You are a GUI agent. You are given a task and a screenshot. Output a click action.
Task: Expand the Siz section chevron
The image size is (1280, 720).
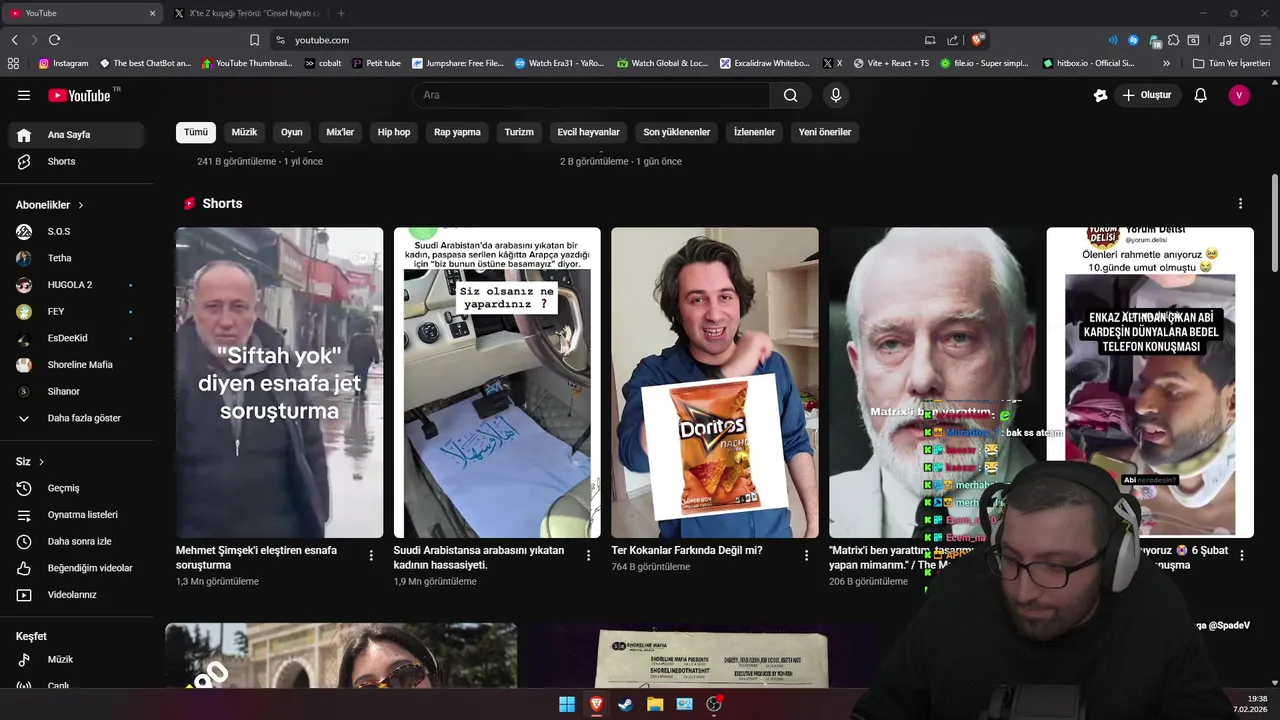pyautogui.click(x=42, y=462)
